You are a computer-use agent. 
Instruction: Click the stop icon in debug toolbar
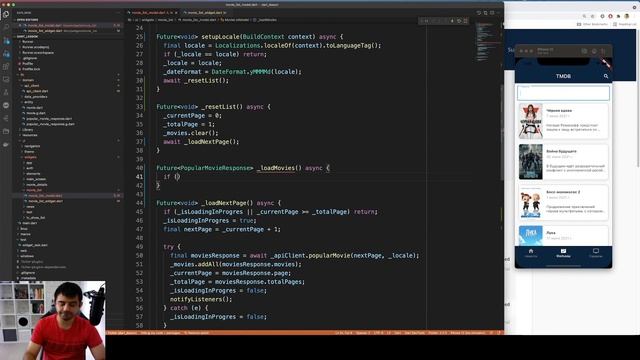coord(465,21)
